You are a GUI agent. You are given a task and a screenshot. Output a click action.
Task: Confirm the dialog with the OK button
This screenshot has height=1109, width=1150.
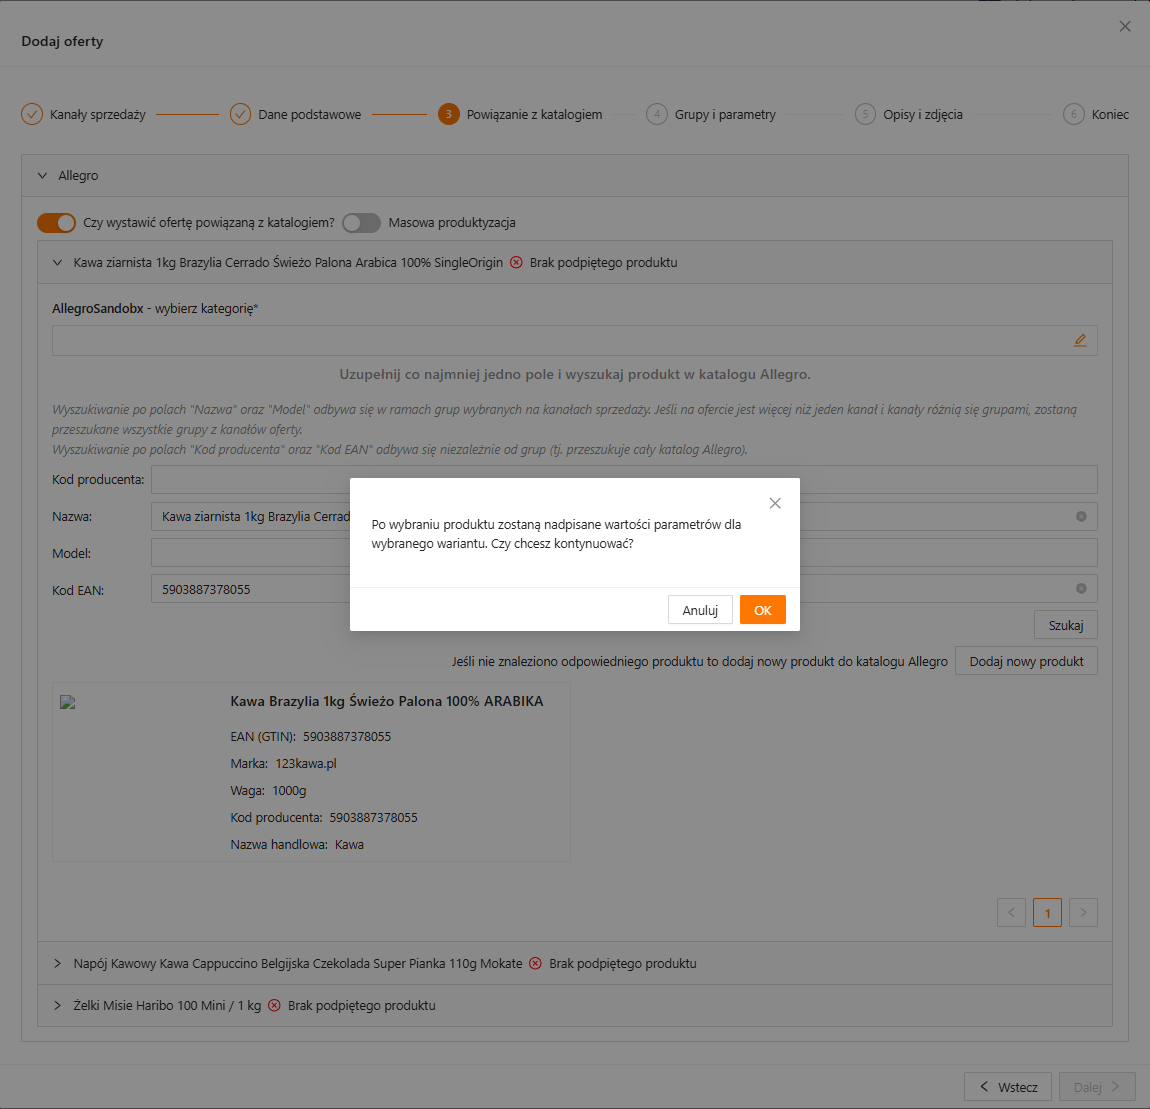pos(762,610)
